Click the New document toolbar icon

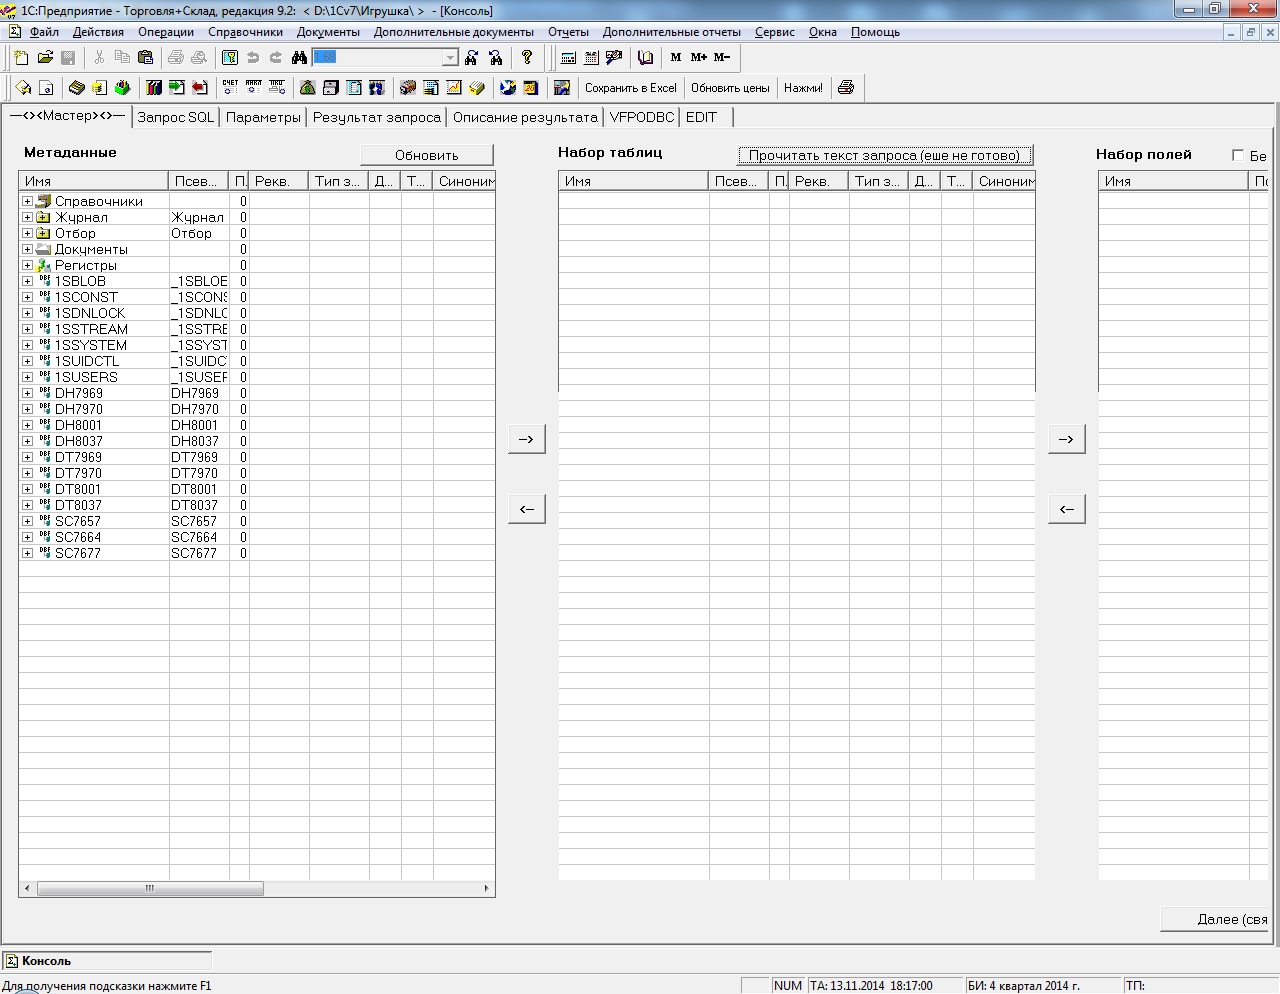21,57
